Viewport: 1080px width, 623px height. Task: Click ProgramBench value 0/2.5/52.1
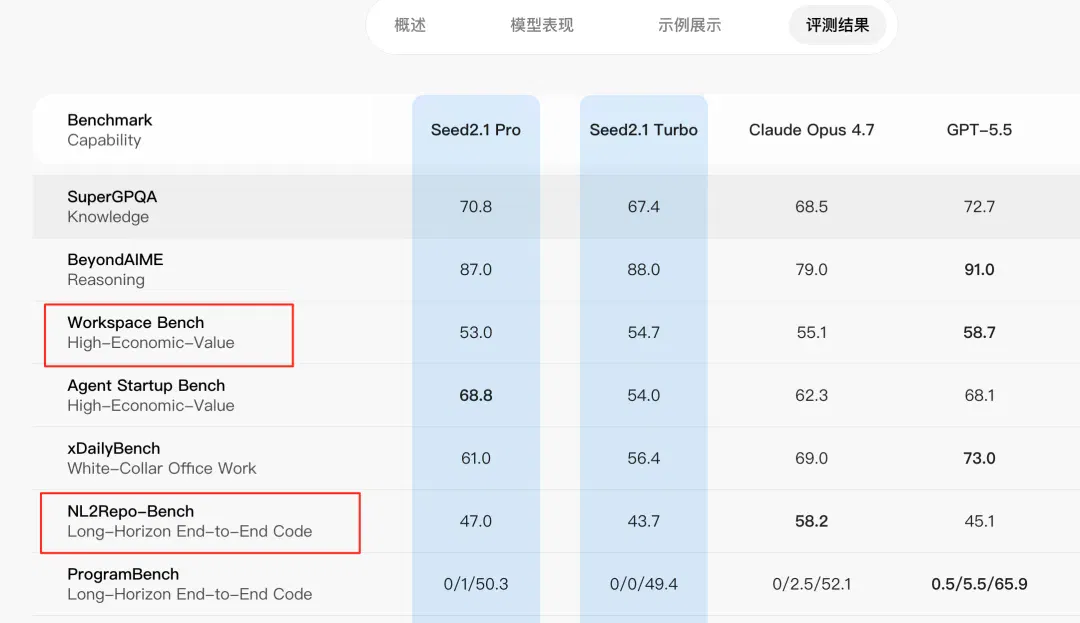pos(811,584)
